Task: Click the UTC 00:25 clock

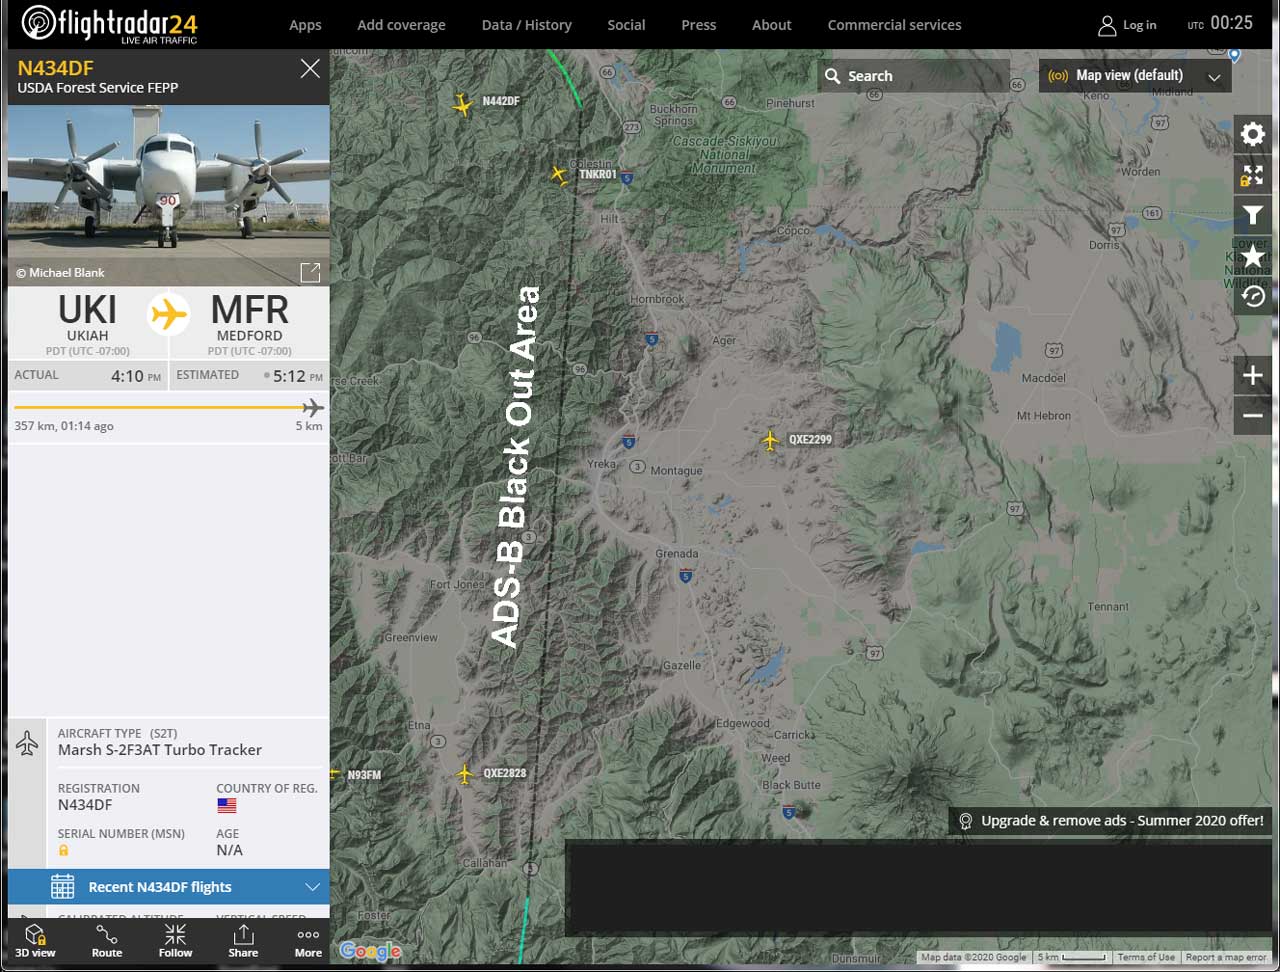Action: tap(1220, 23)
